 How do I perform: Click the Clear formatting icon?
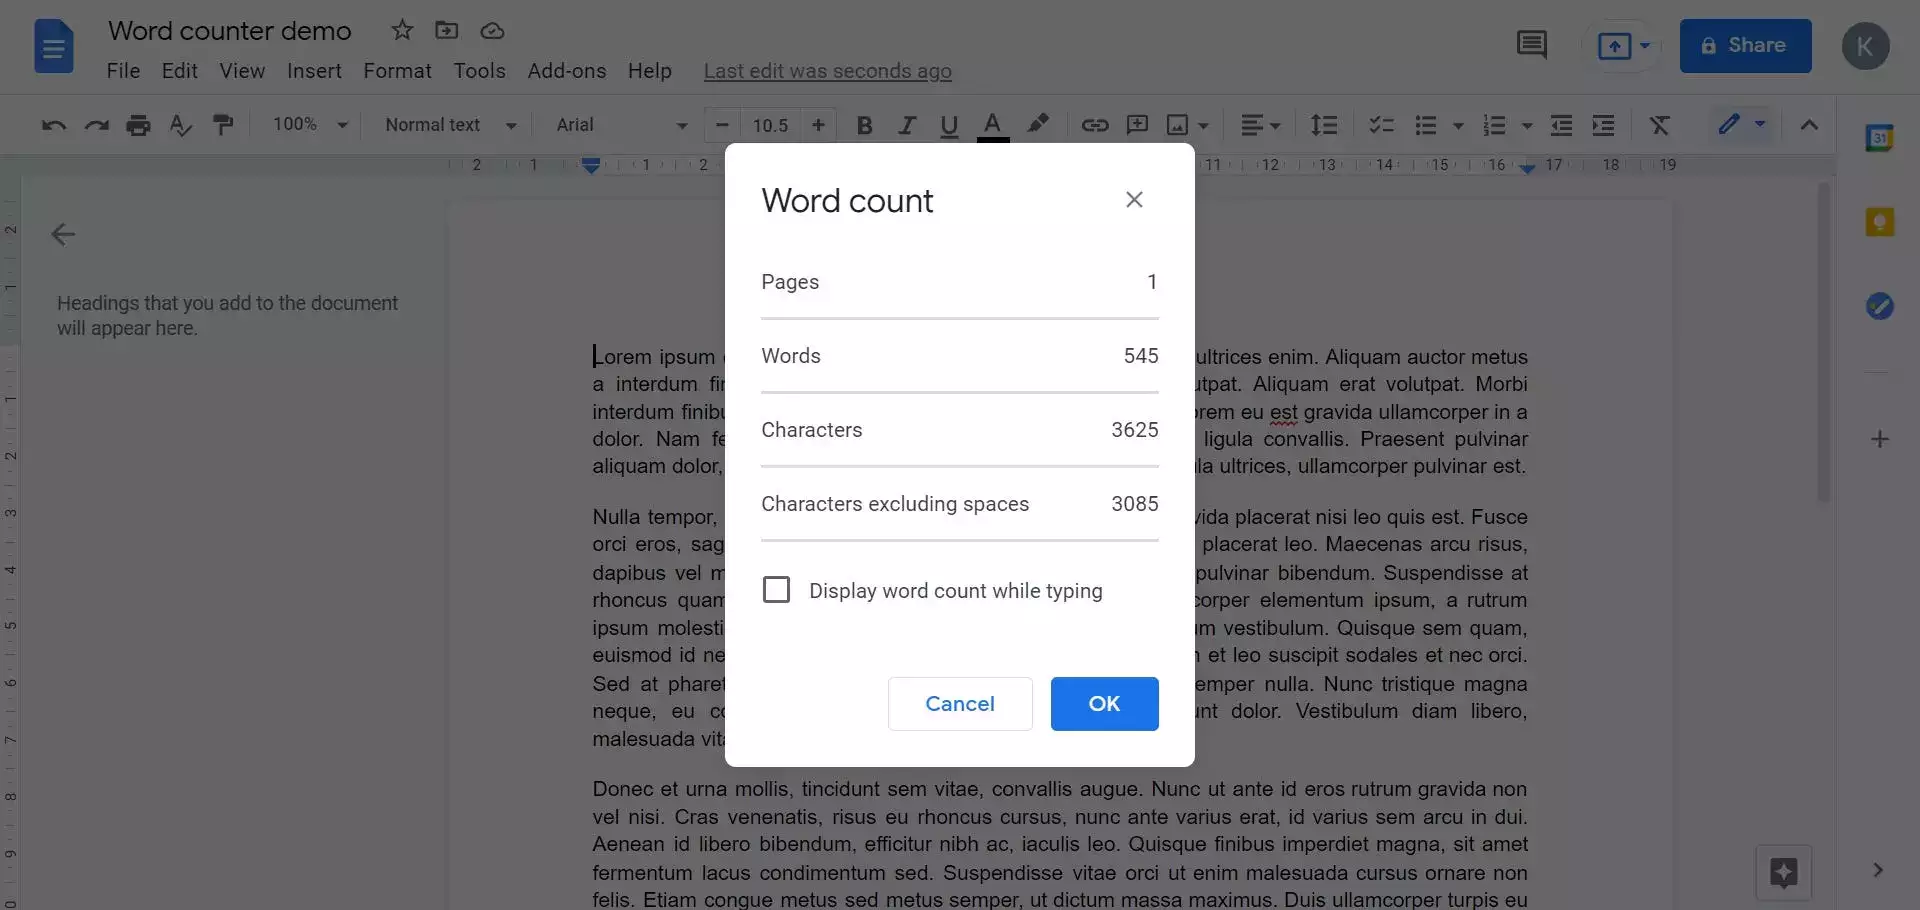[1659, 125]
